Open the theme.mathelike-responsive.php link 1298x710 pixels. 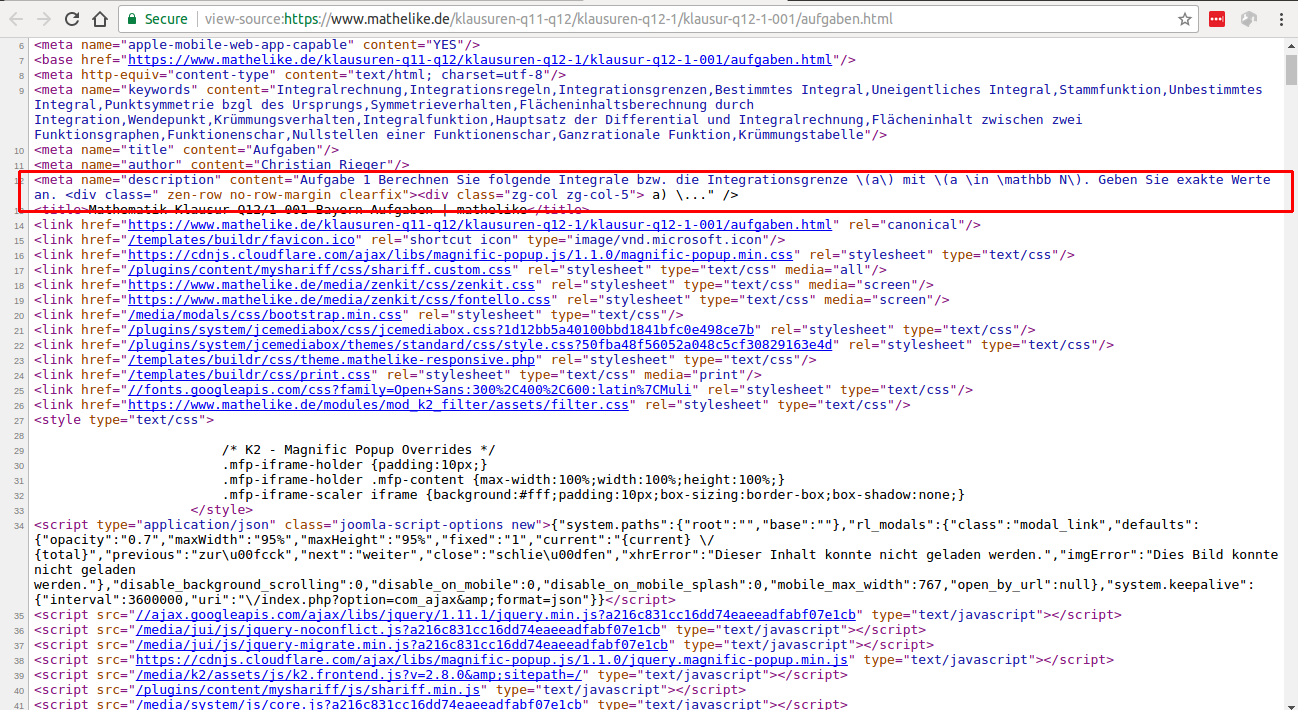(331, 360)
